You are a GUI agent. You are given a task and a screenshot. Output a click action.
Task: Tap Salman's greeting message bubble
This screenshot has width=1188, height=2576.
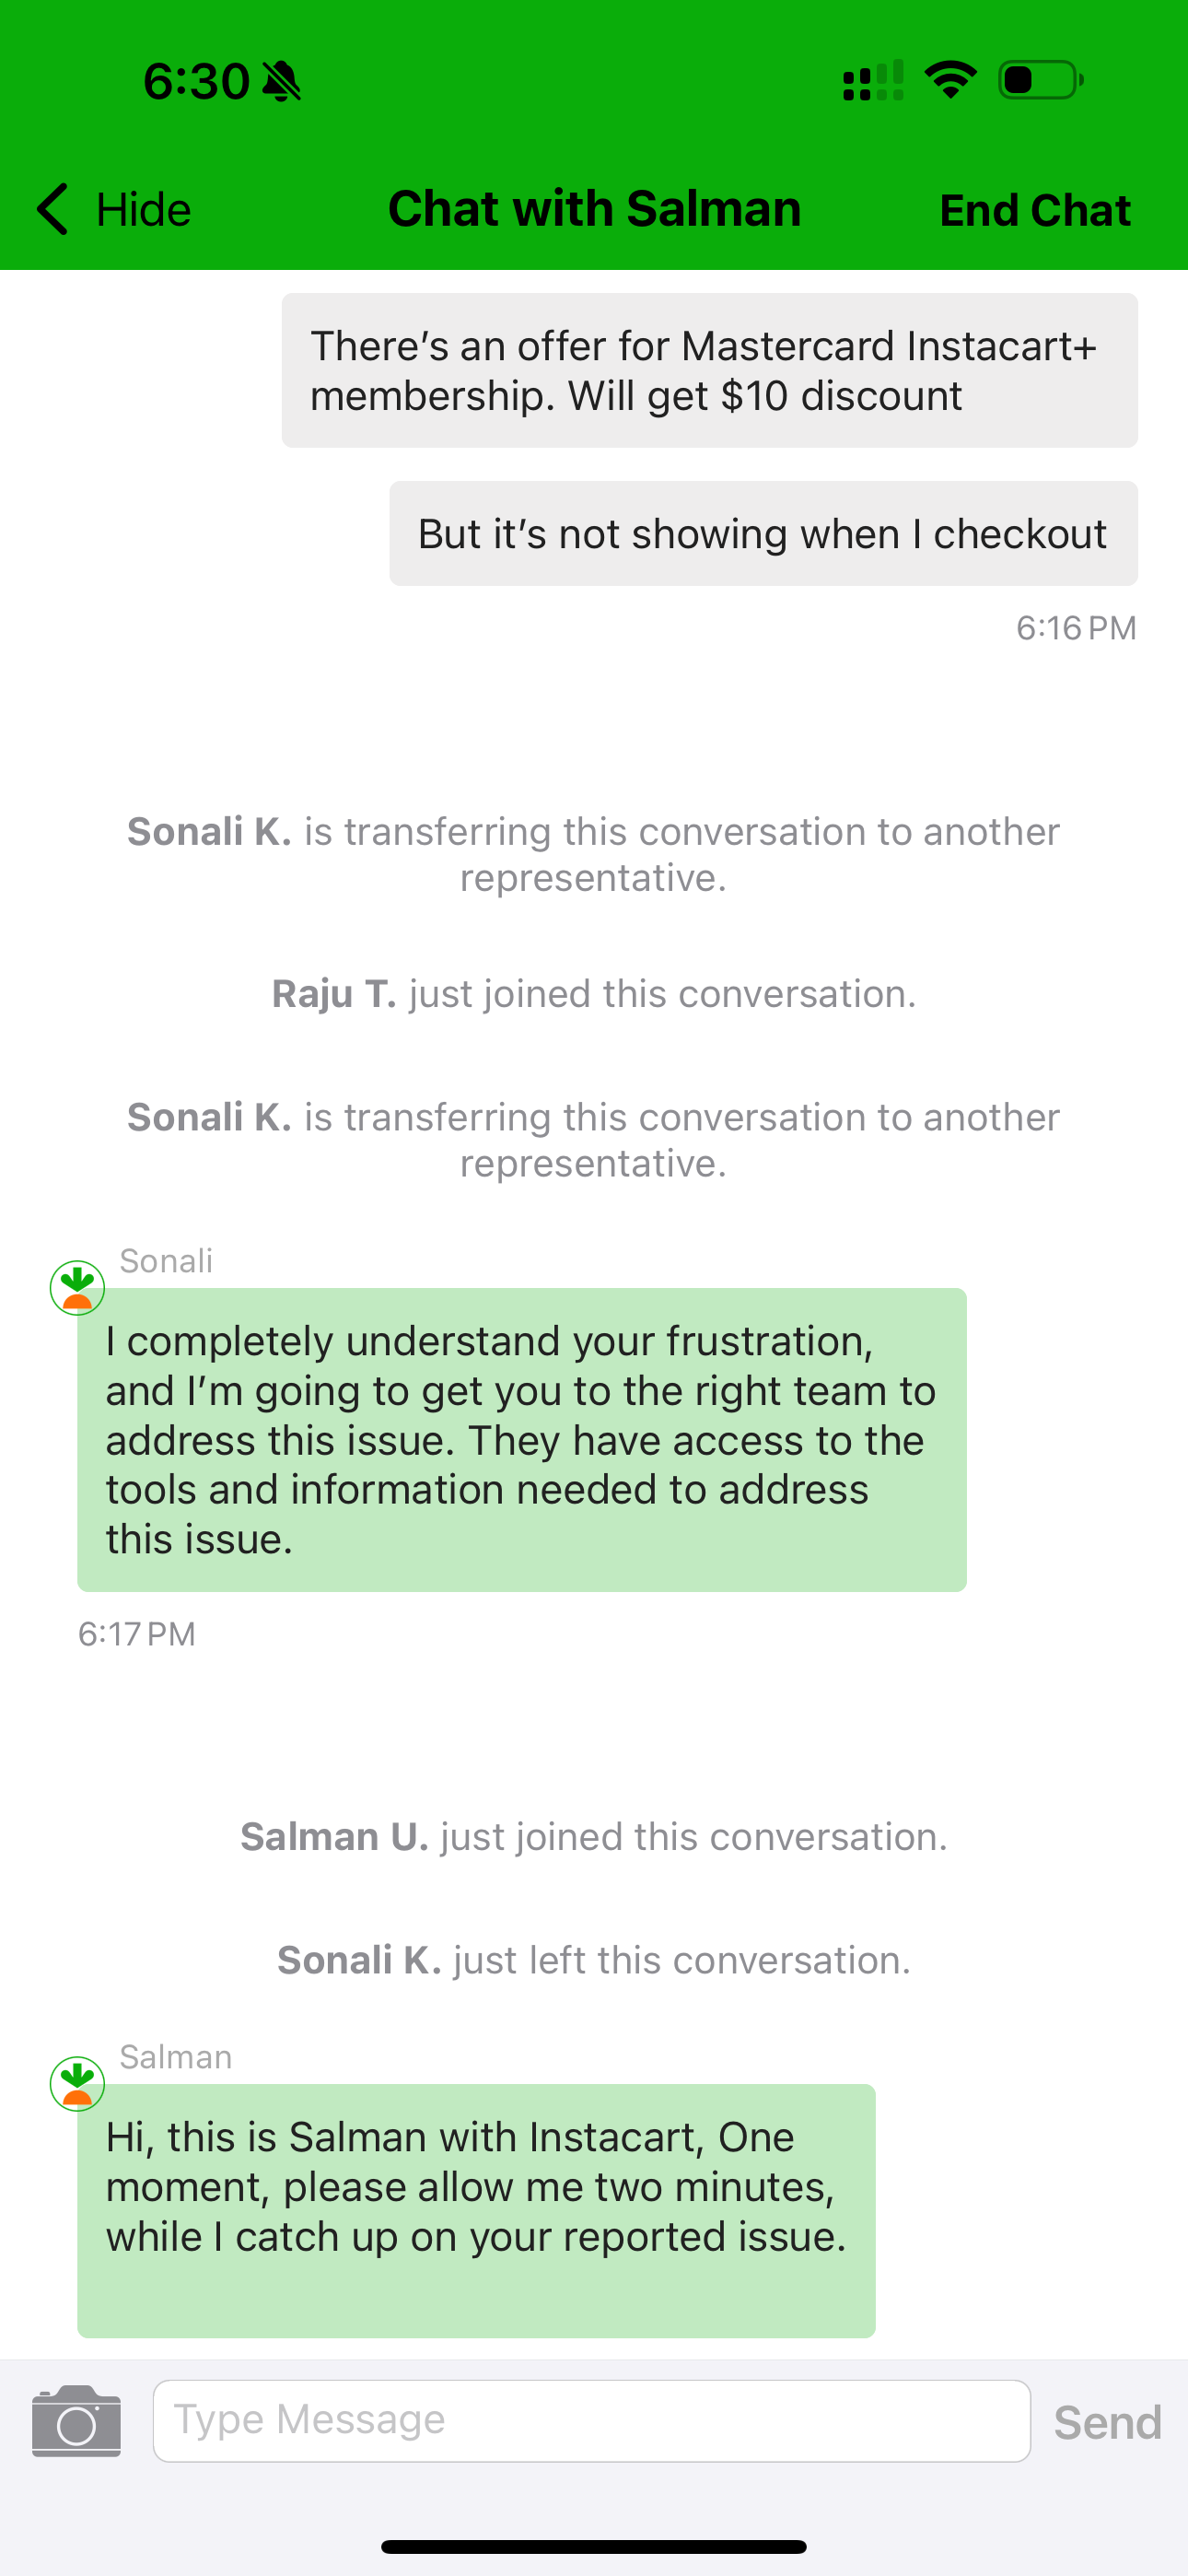476,2211
